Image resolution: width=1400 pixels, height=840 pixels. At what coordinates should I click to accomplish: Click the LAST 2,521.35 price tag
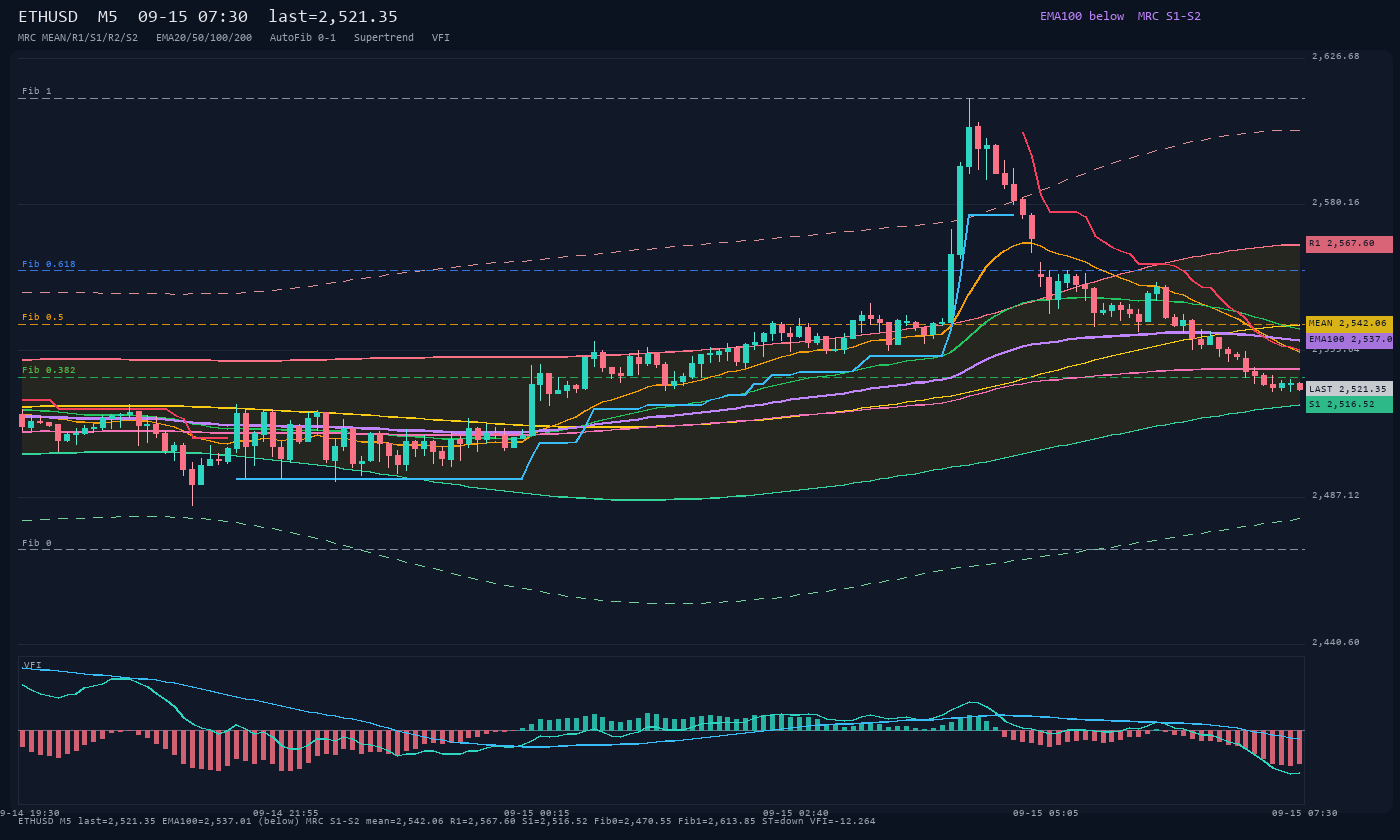(1349, 389)
